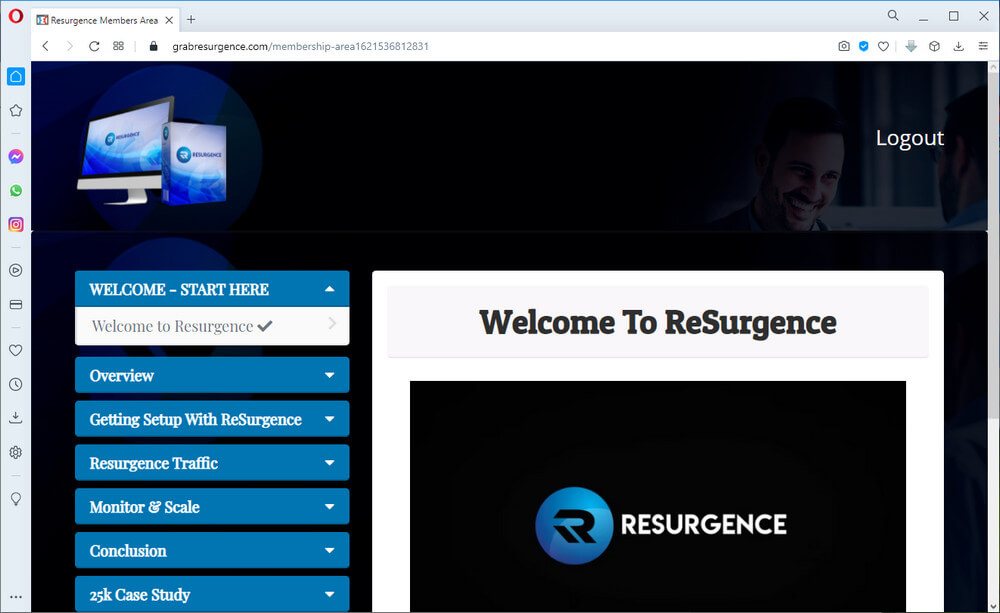Go forward to next page

pos(70,46)
